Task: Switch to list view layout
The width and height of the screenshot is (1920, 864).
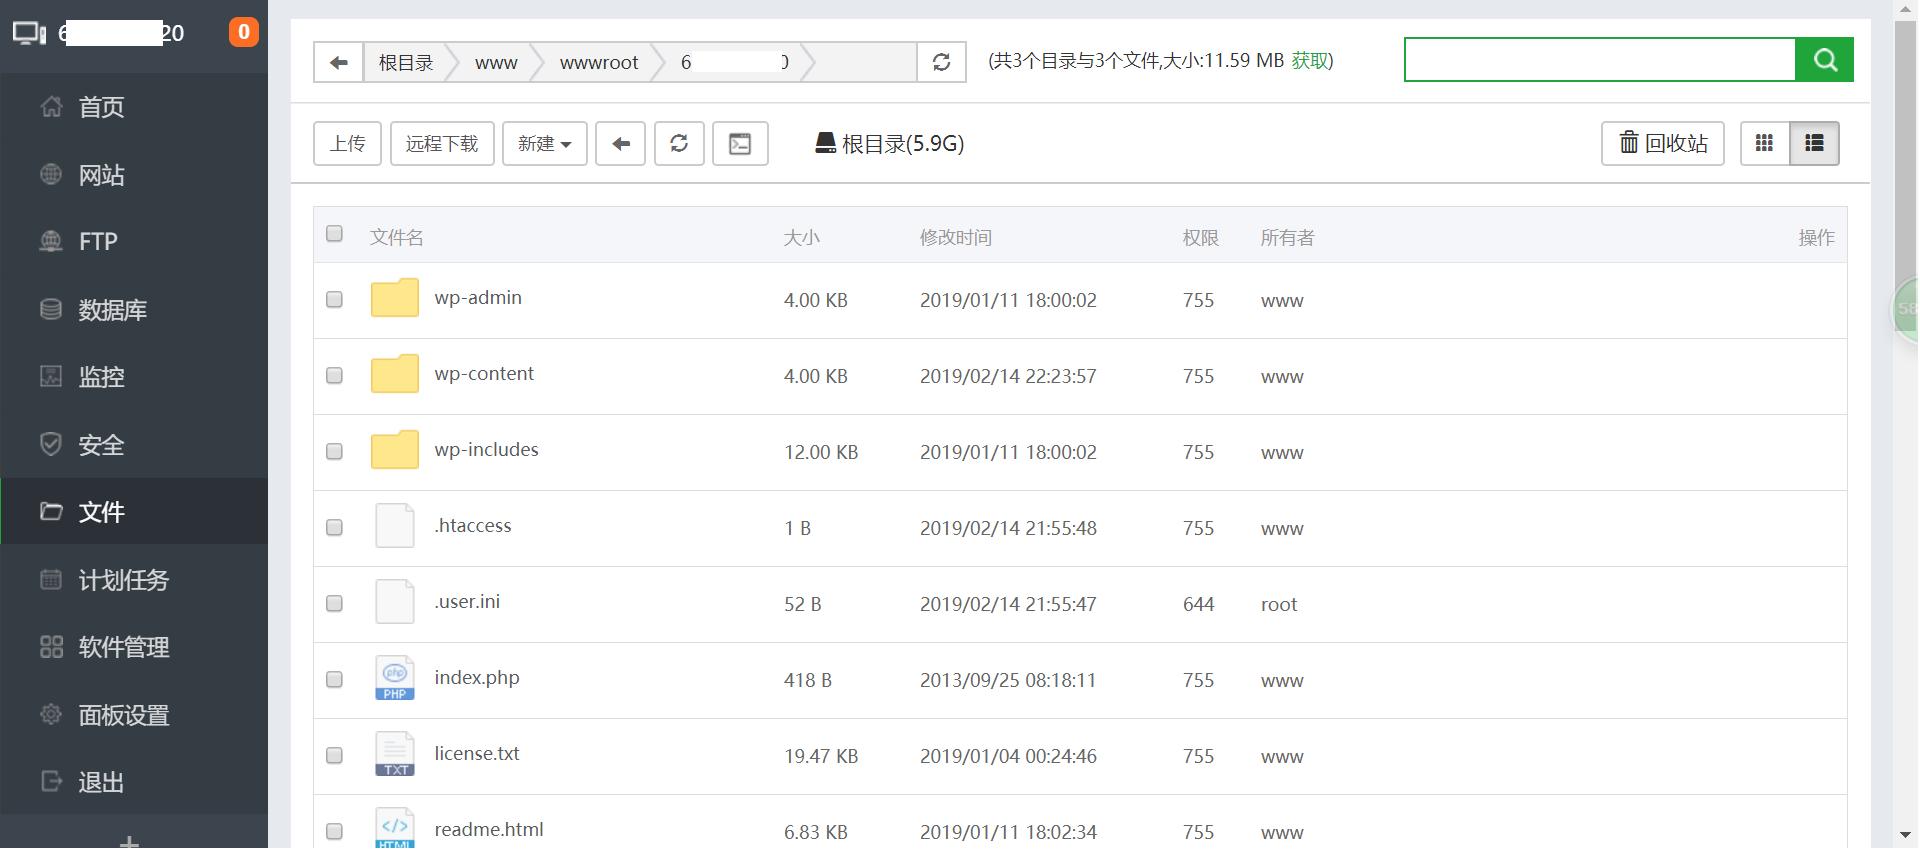Action: coord(1814,144)
